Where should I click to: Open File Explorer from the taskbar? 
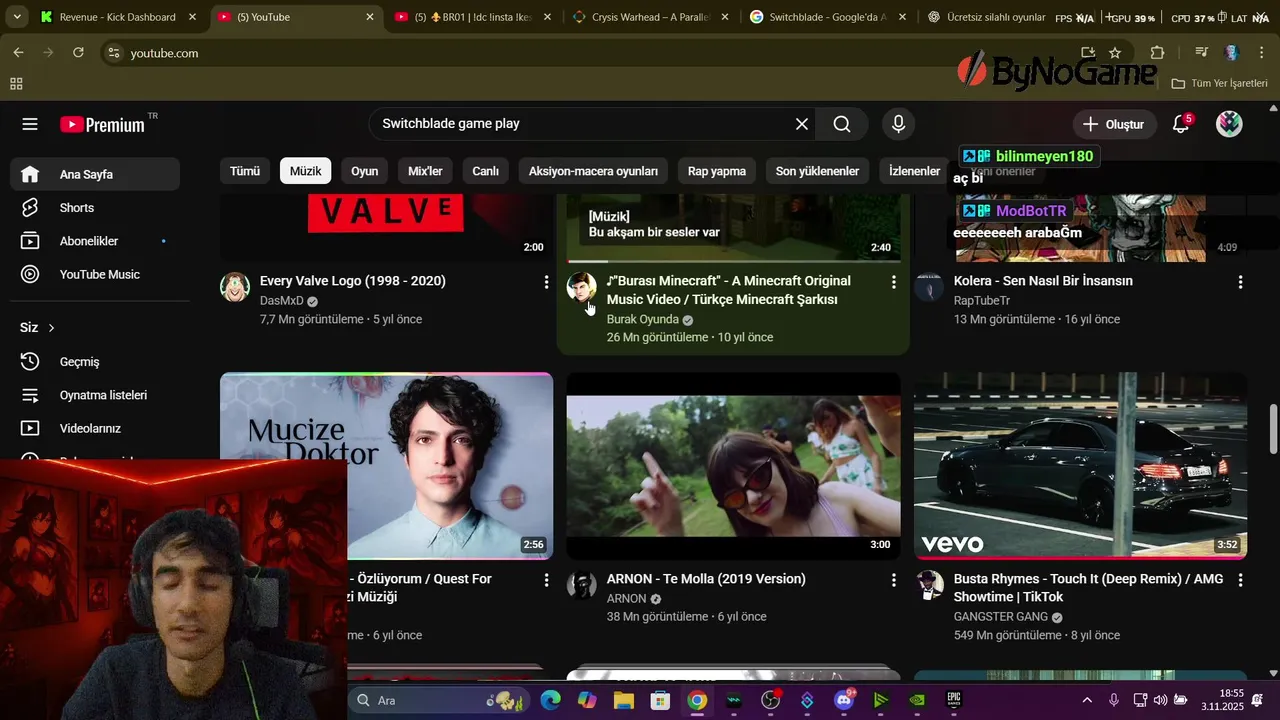[x=624, y=700]
